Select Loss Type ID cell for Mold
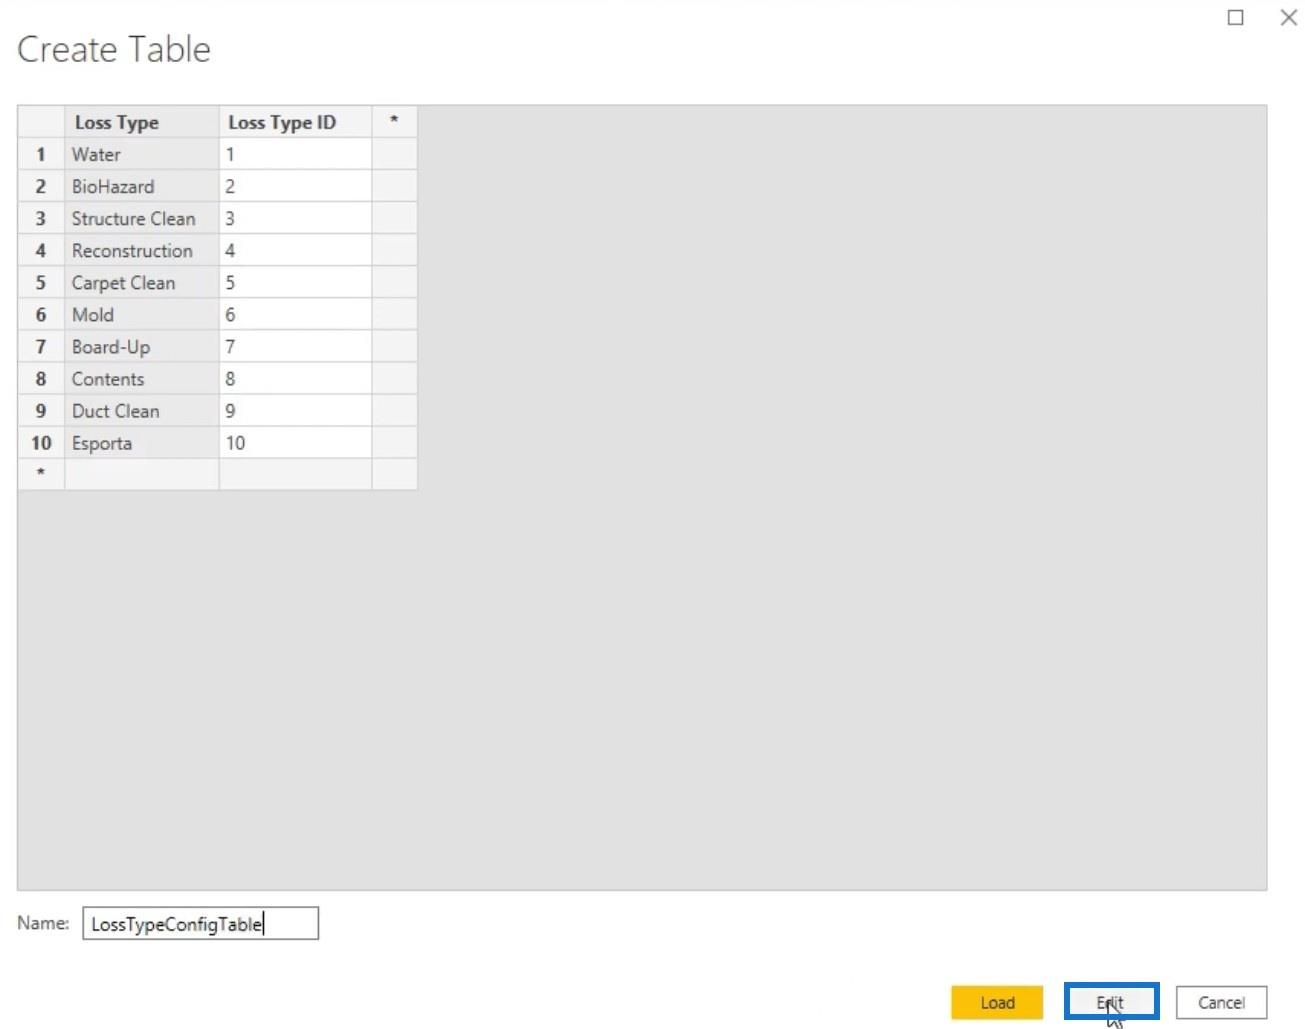This screenshot has height=1029, width=1305. coord(295,314)
